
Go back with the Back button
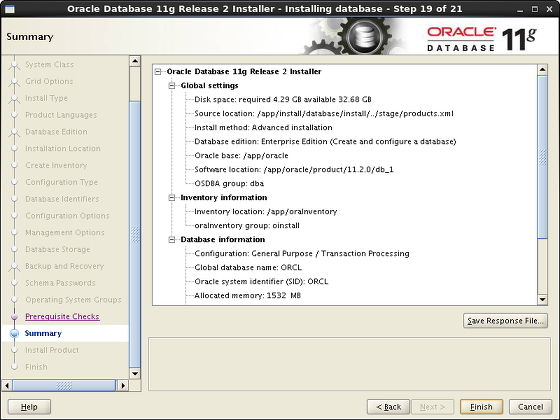coord(388,407)
